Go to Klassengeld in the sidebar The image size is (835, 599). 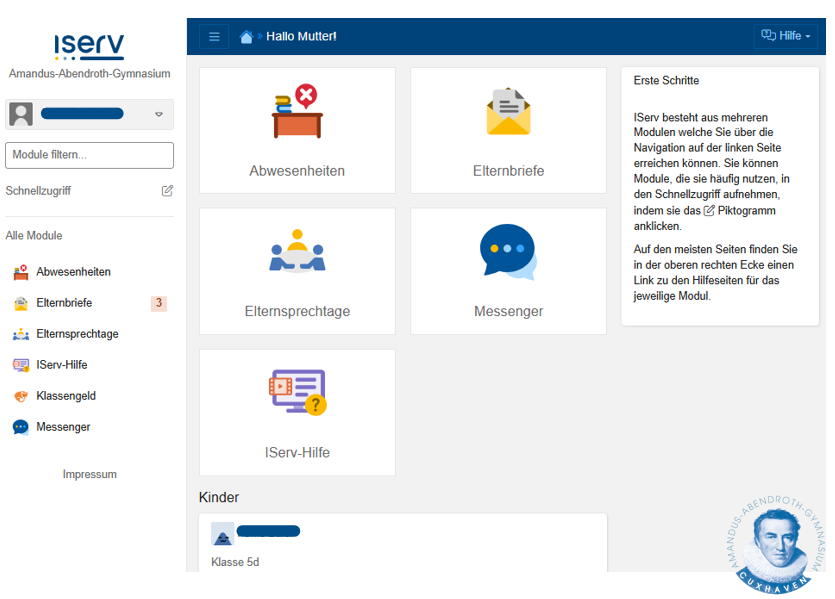click(x=66, y=396)
